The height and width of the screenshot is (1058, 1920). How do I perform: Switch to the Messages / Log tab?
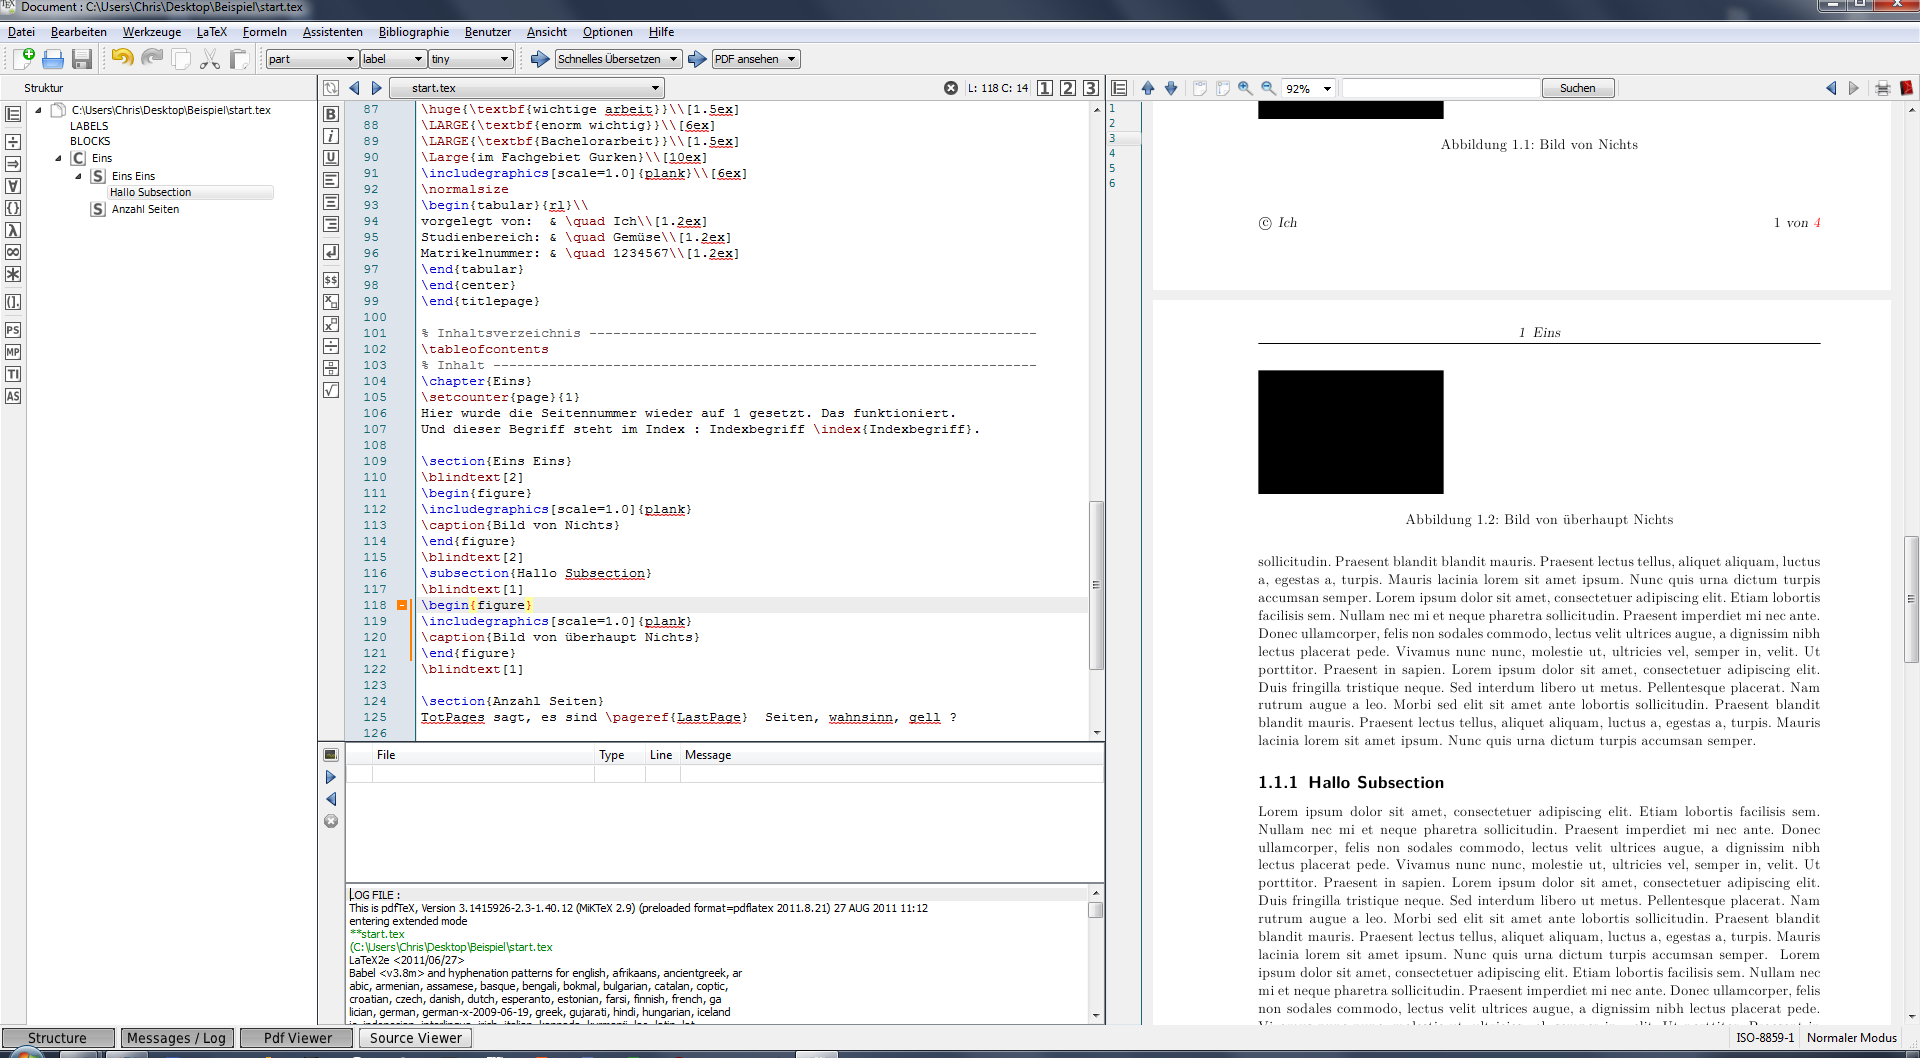tap(176, 1038)
